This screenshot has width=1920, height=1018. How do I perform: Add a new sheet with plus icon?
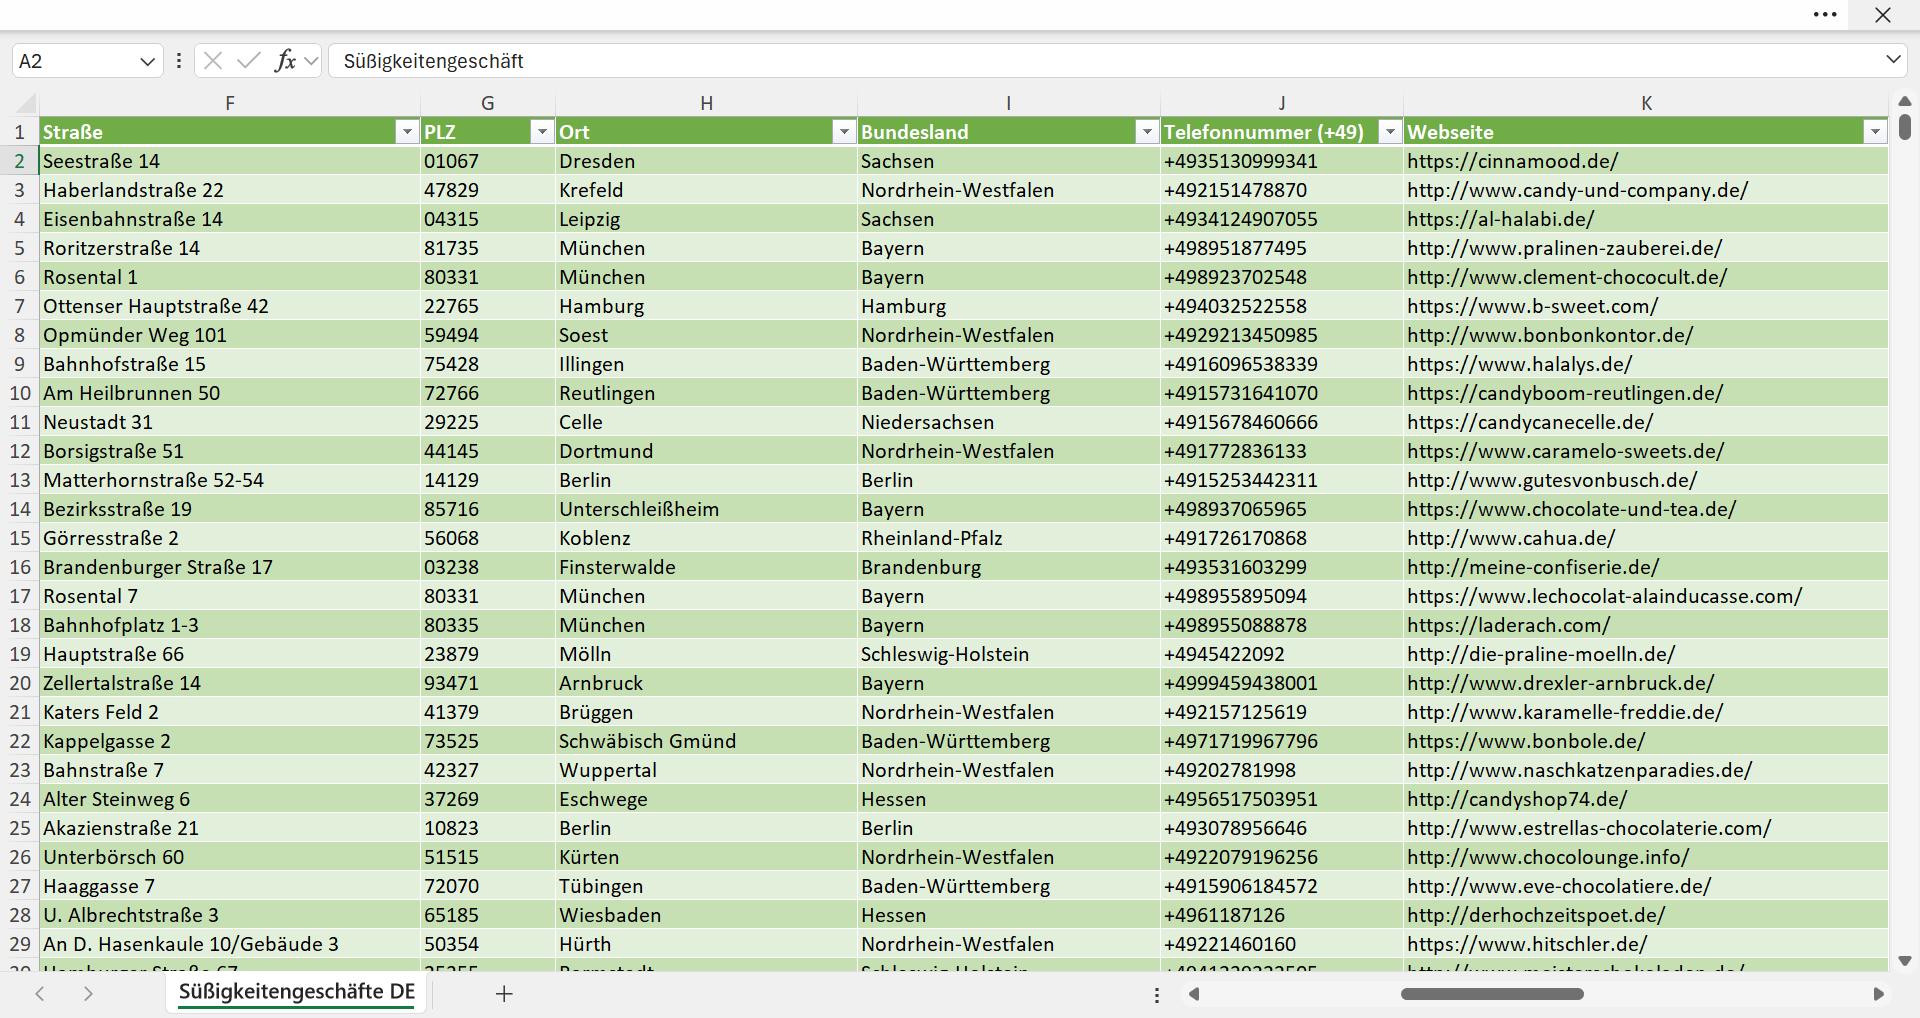click(x=504, y=993)
